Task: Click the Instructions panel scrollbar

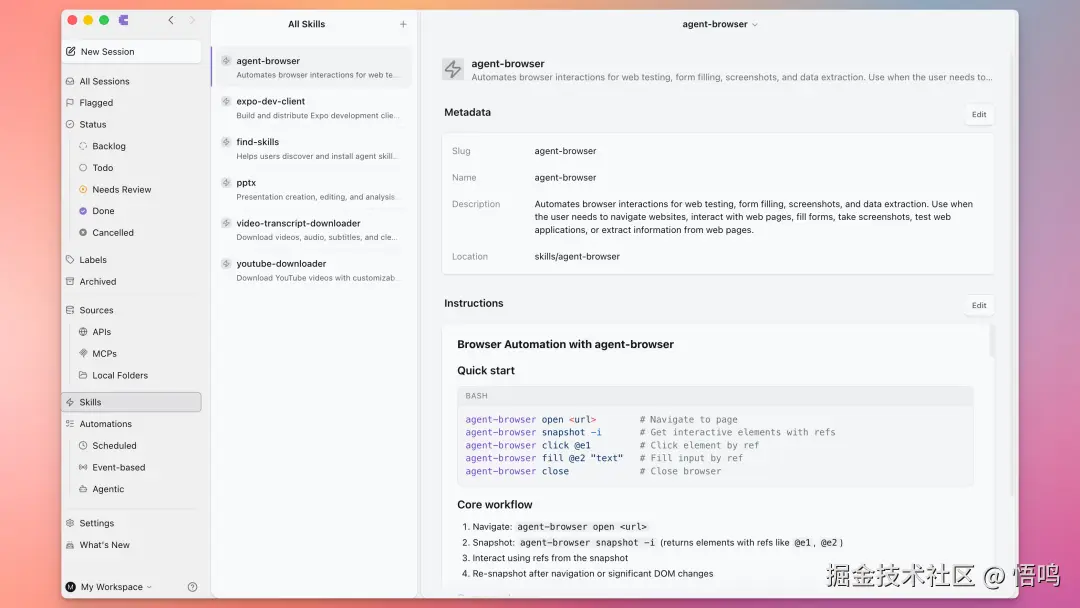Action: [991, 340]
